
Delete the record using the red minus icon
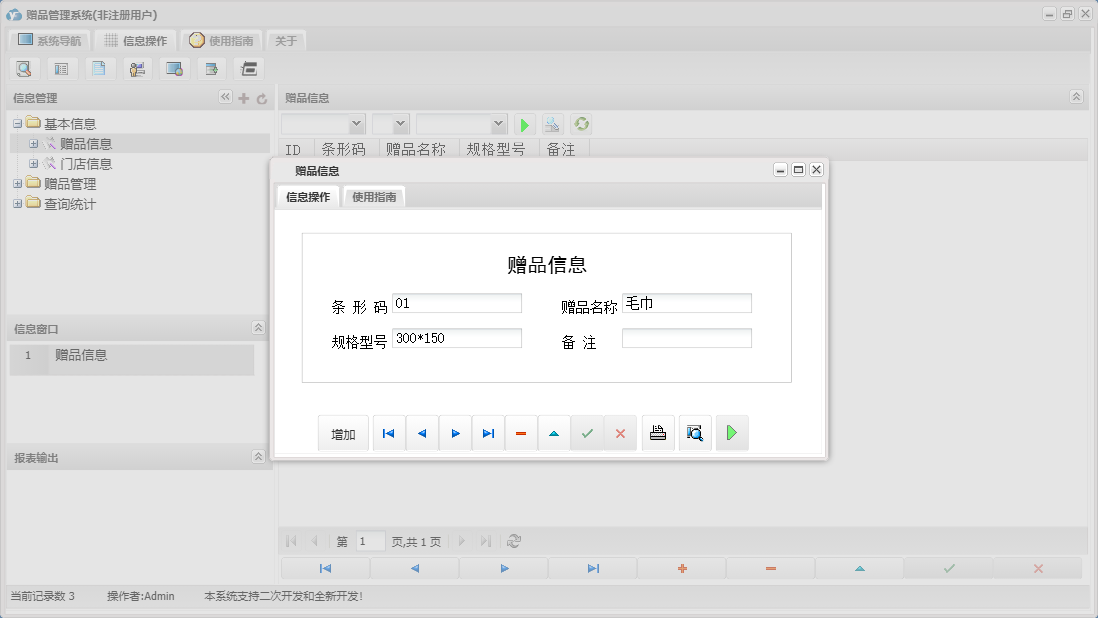click(x=521, y=433)
